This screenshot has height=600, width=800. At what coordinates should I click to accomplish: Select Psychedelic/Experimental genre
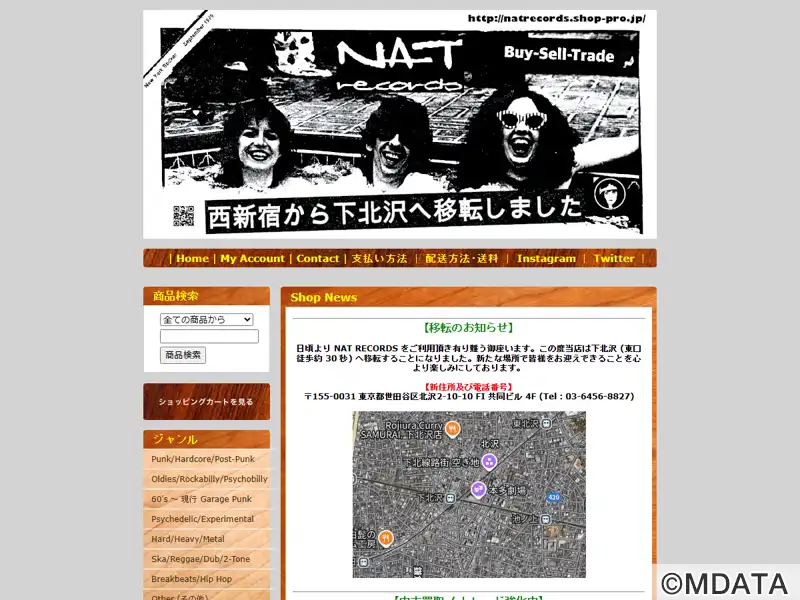tap(203, 519)
